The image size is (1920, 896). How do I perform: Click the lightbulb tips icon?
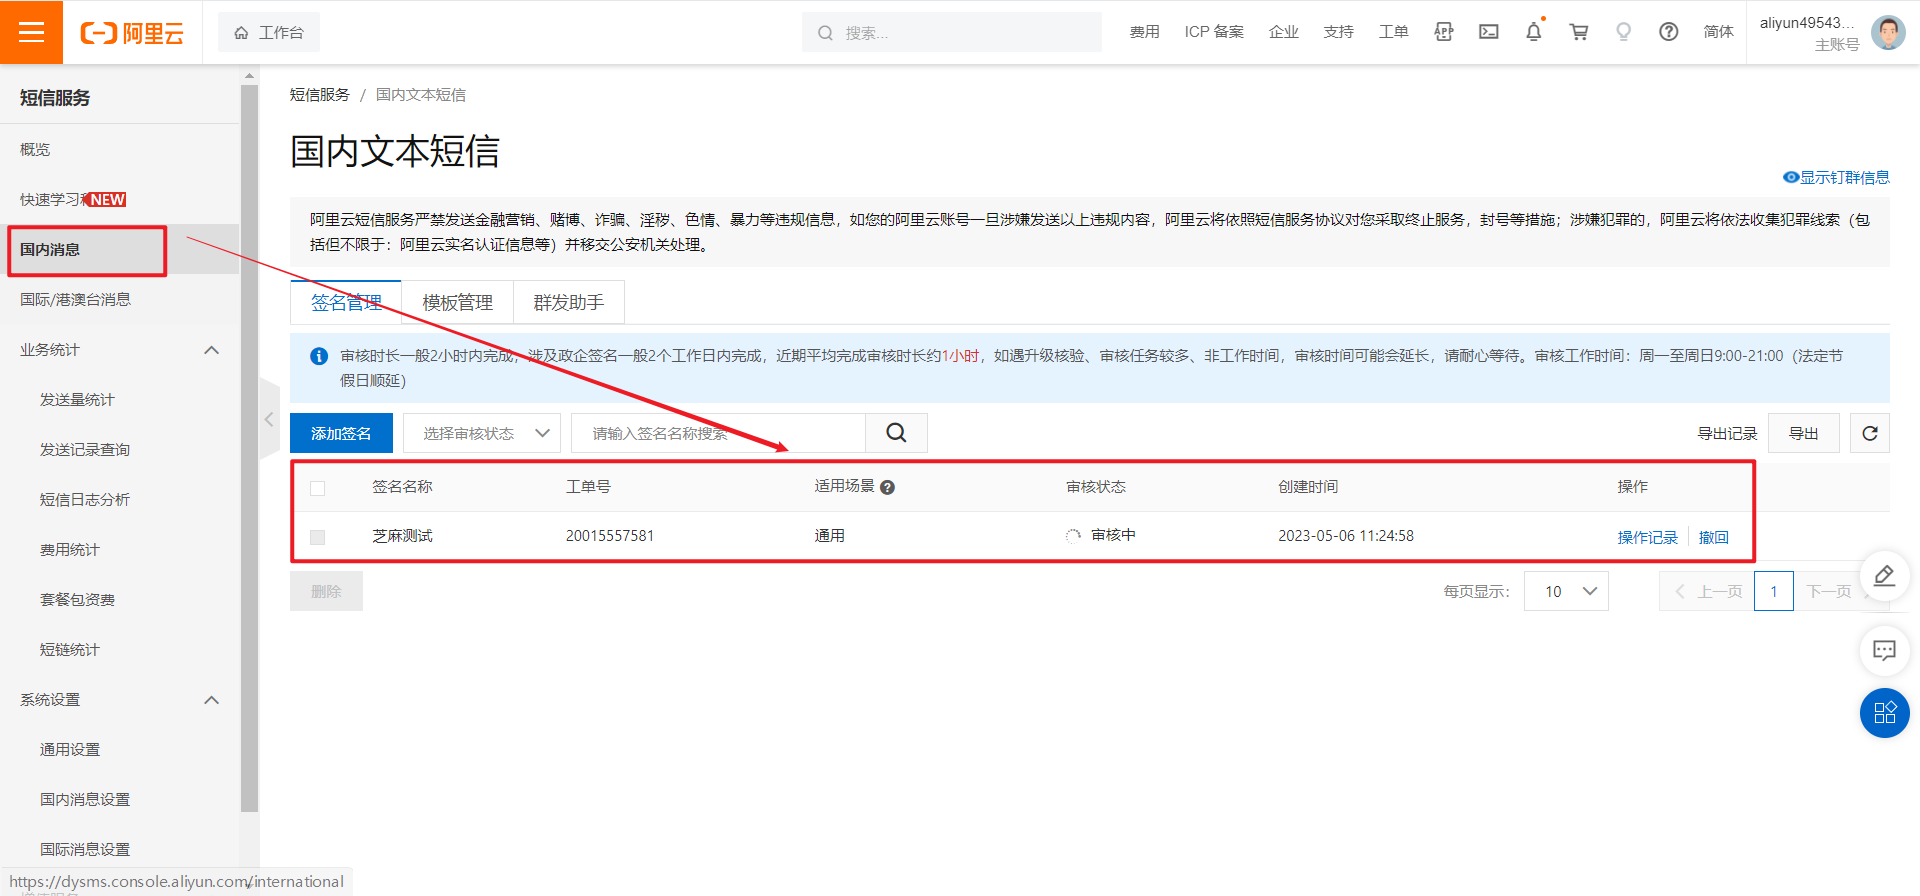pyautogui.click(x=1624, y=32)
